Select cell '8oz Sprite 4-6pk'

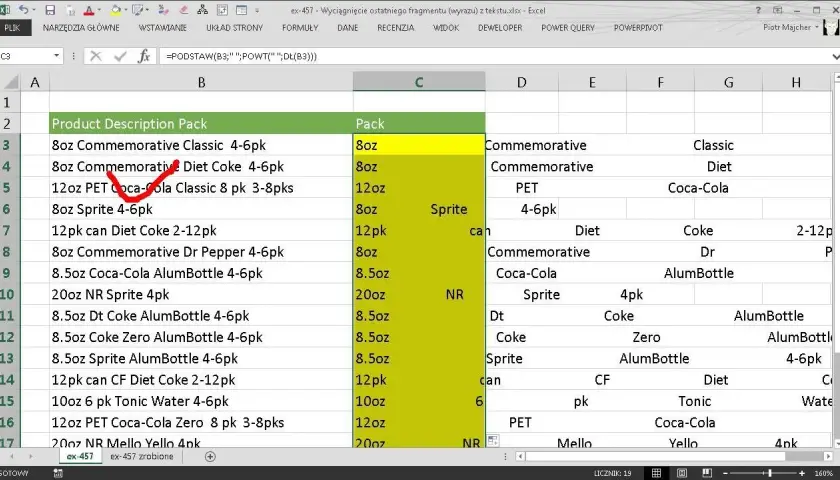click(201, 209)
